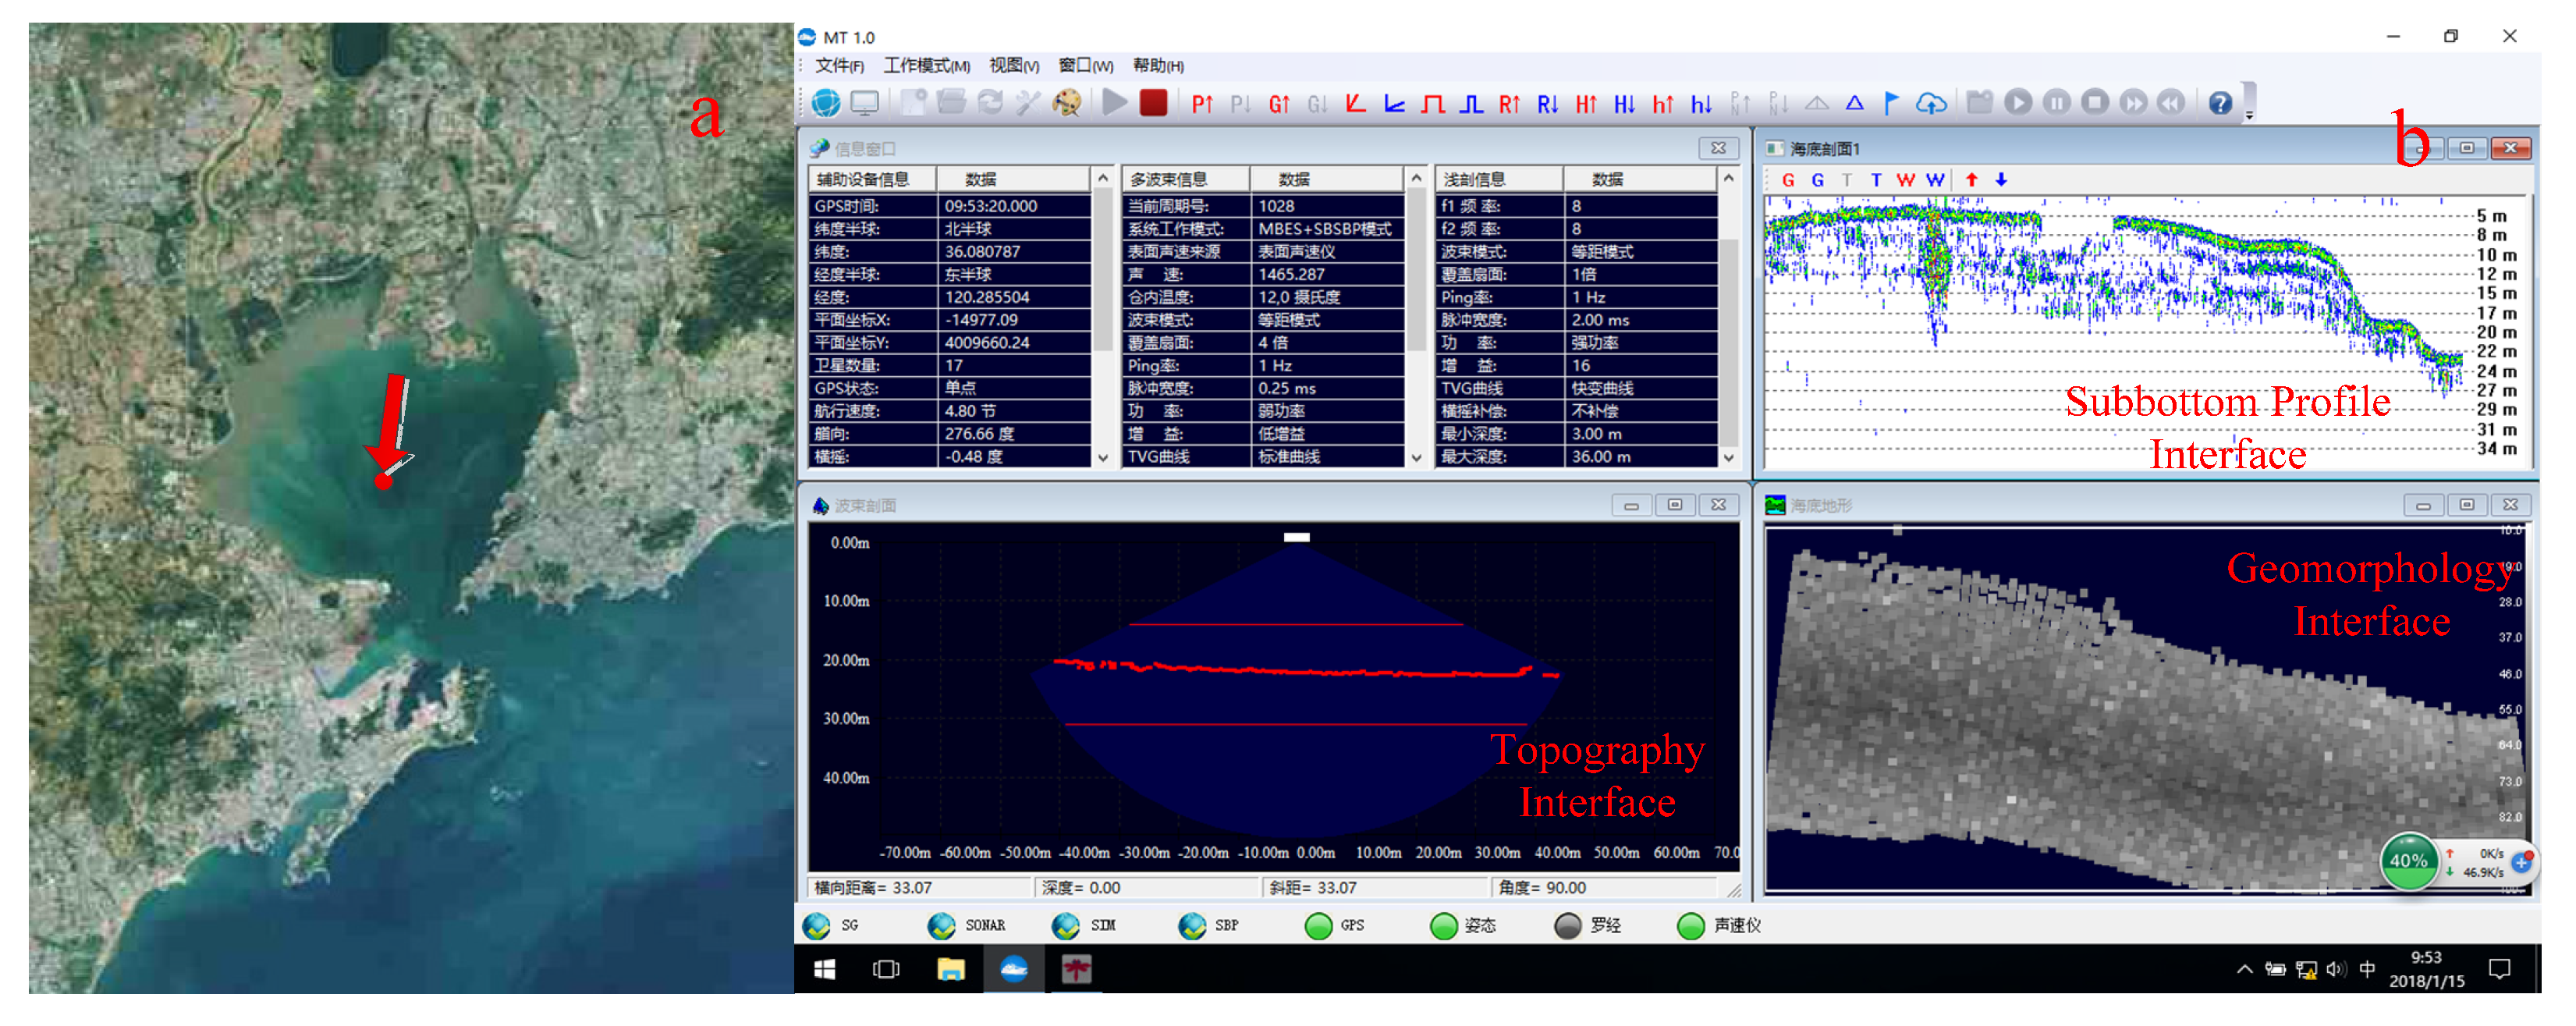Screen dimensions: 2576x1026
Task: Click the T button in 海底剖面1 toolbar
Action: (x=1876, y=180)
